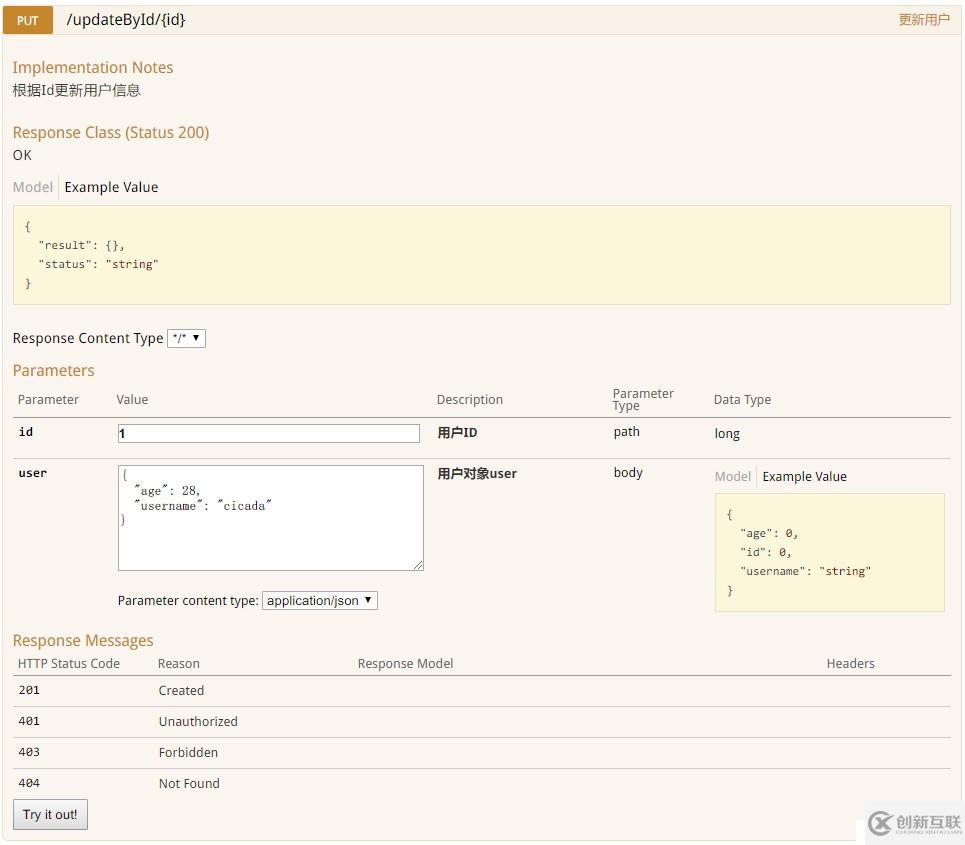Select the 401 status code cell
965x845 pixels.
[29, 721]
